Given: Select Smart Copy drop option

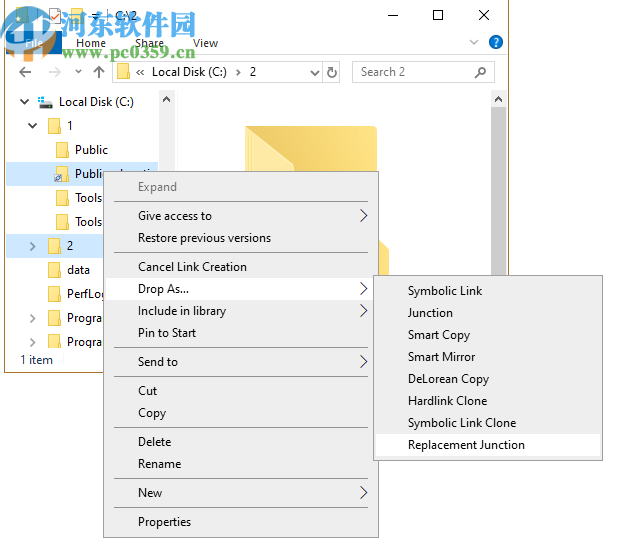Looking at the screenshot, I should point(488,335).
